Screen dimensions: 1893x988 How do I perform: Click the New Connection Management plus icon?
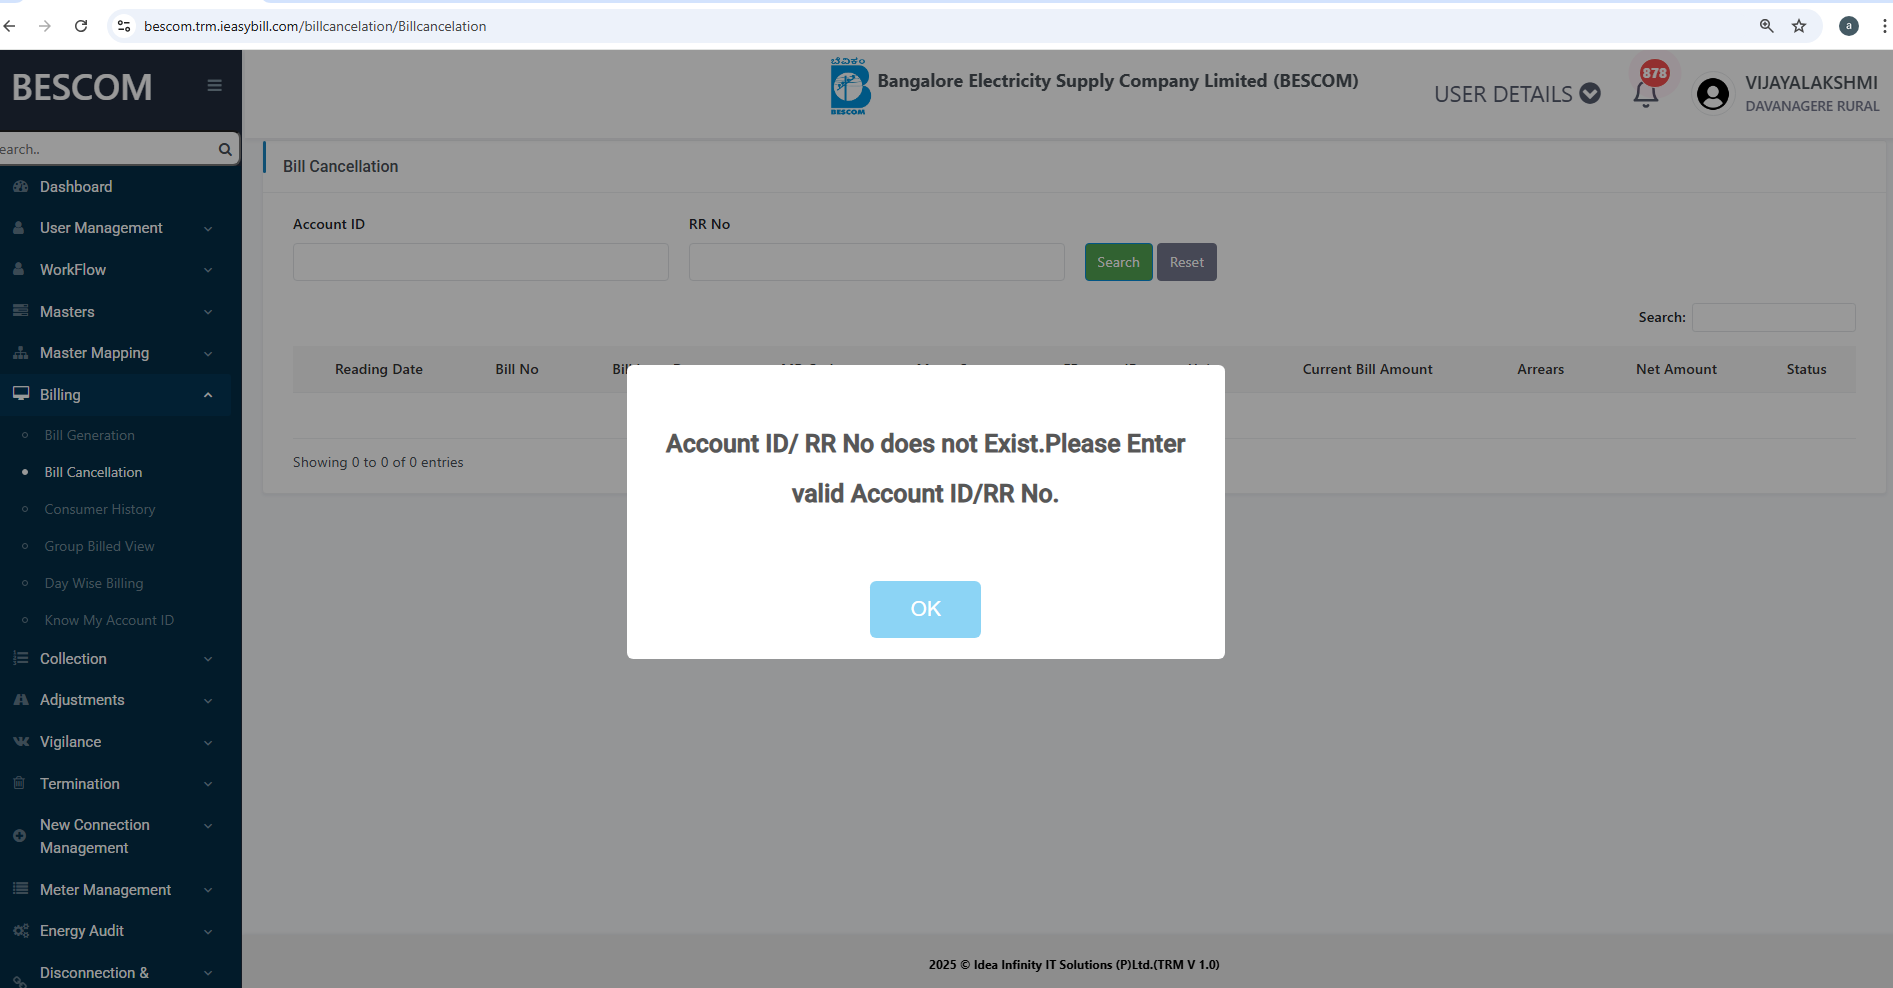19,836
